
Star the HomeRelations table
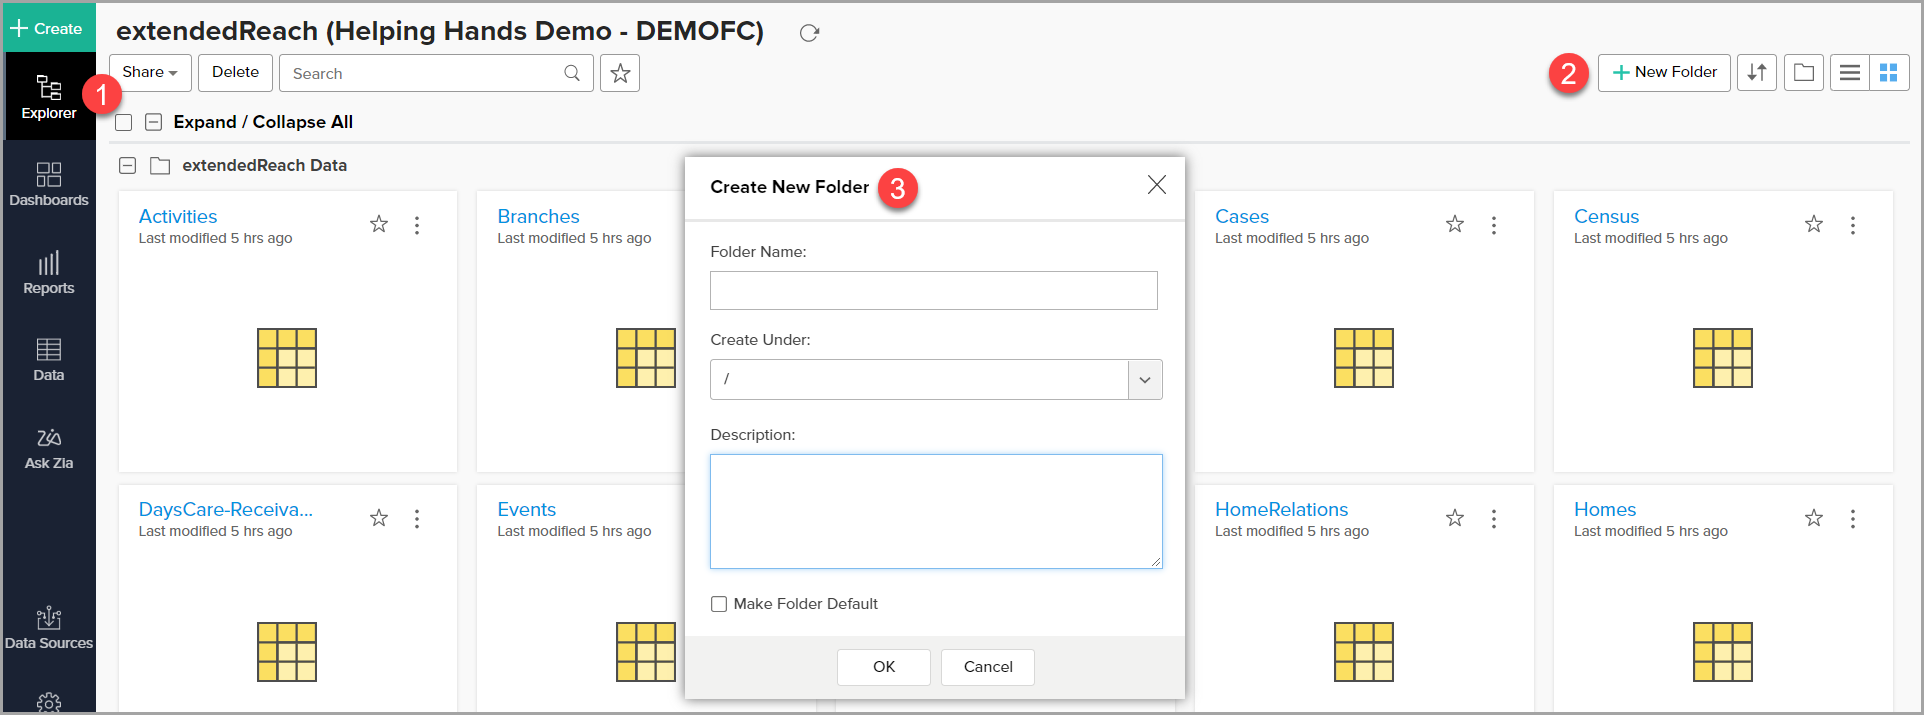pos(1455,518)
